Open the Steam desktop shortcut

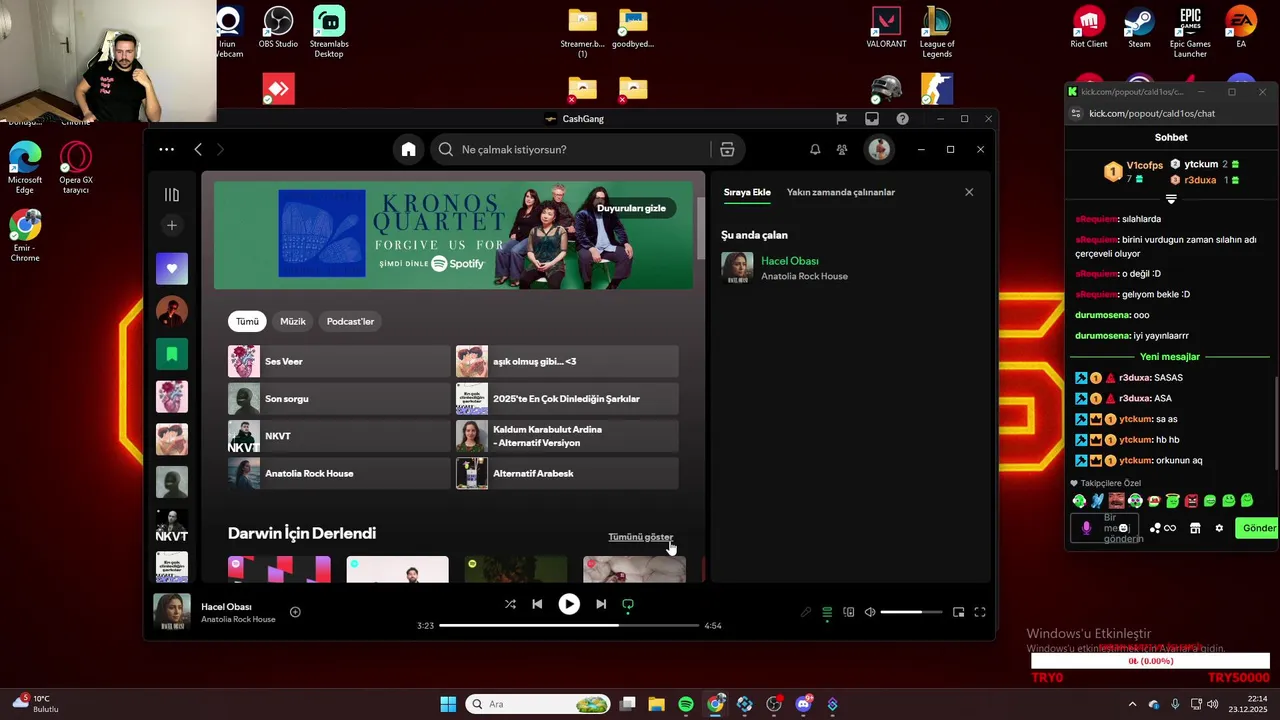[1139, 28]
